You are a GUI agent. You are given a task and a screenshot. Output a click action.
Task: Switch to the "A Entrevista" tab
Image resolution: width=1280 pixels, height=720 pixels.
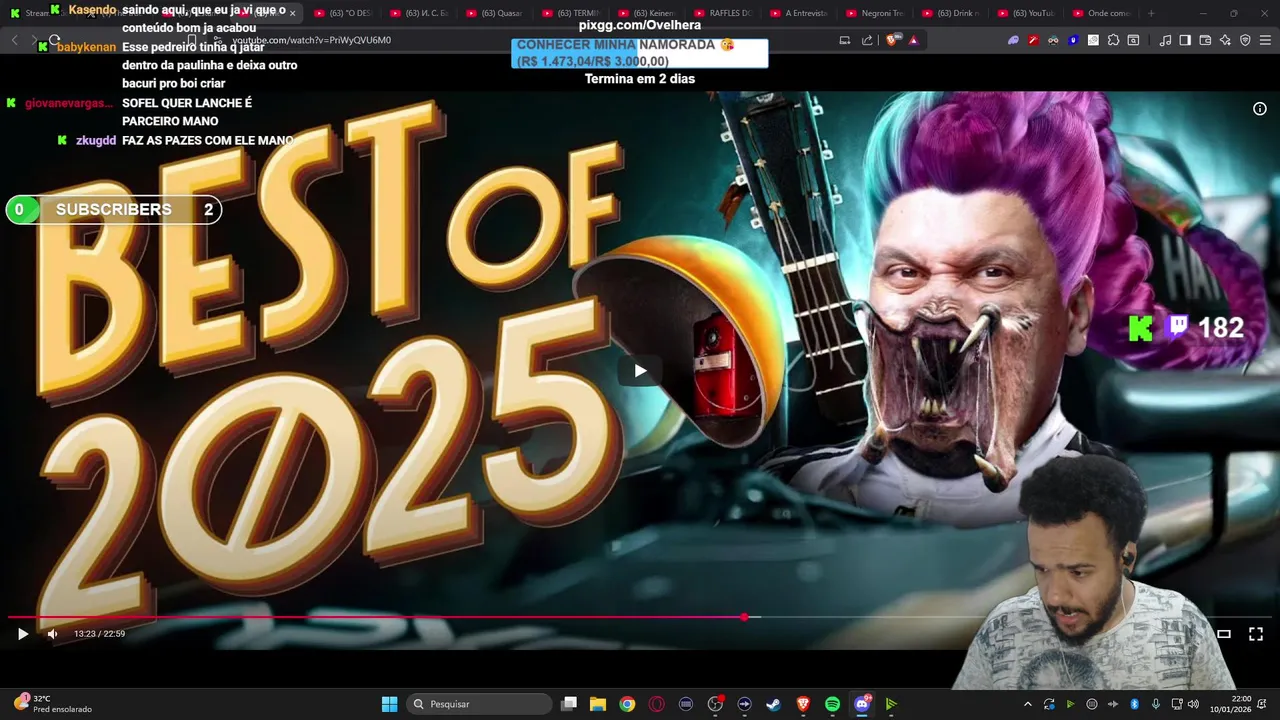click(x=798, y=13)
